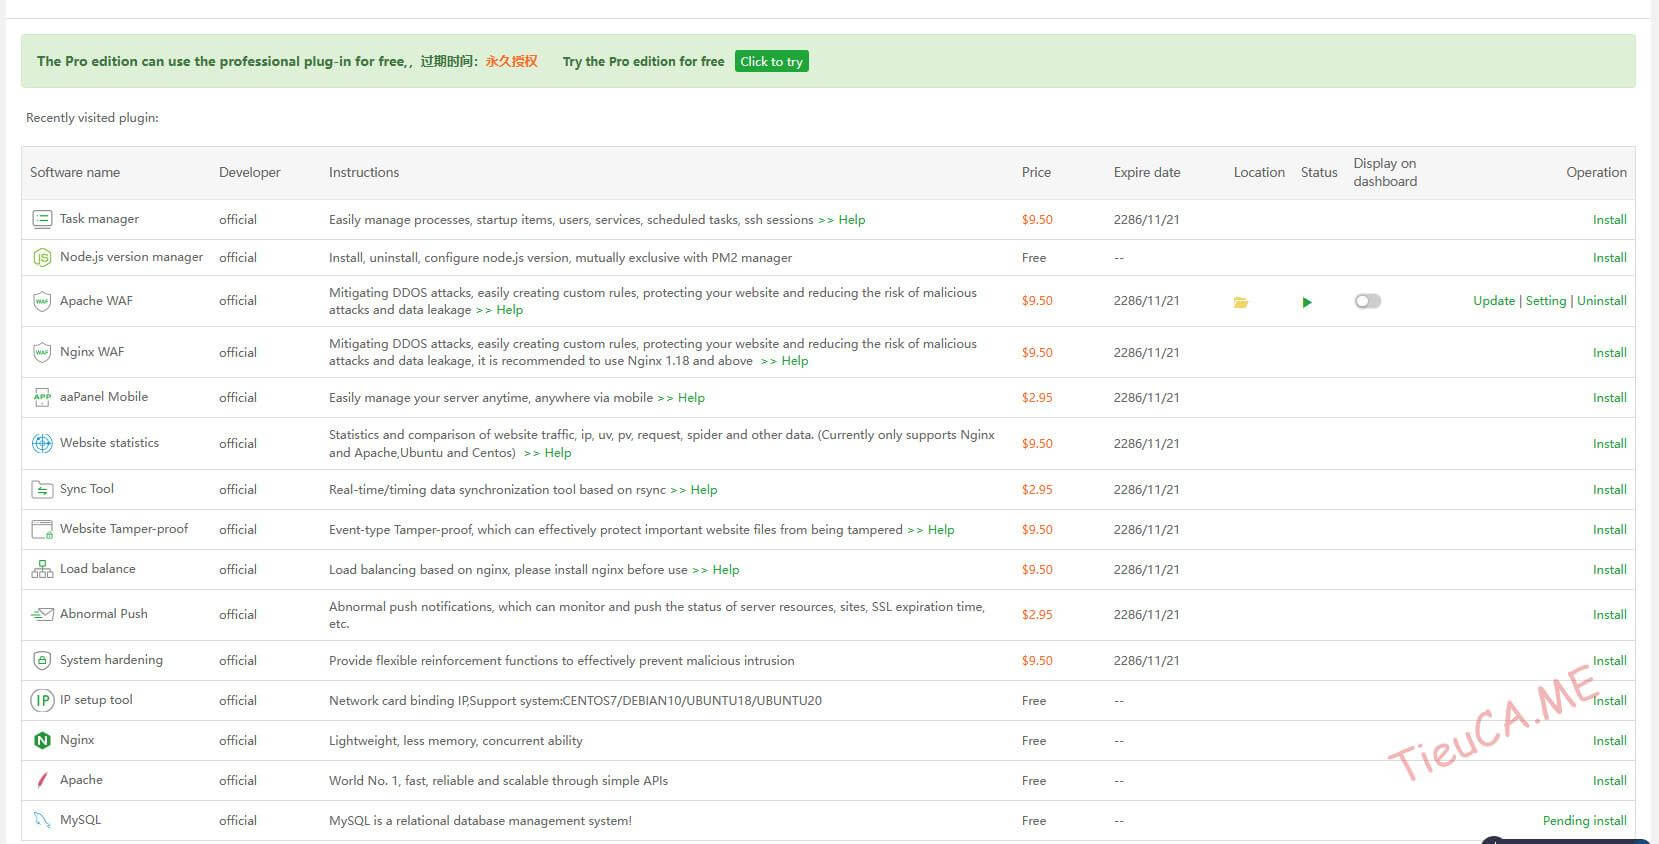Click the Website Tamper-proof plugin name
The height and width of the screenshot is (844, 1659).
[124, 529]
